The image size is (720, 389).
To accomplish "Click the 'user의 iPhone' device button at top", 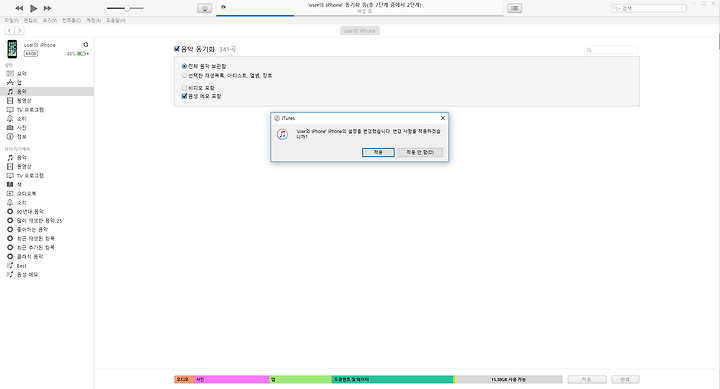I will coord(360,31).
